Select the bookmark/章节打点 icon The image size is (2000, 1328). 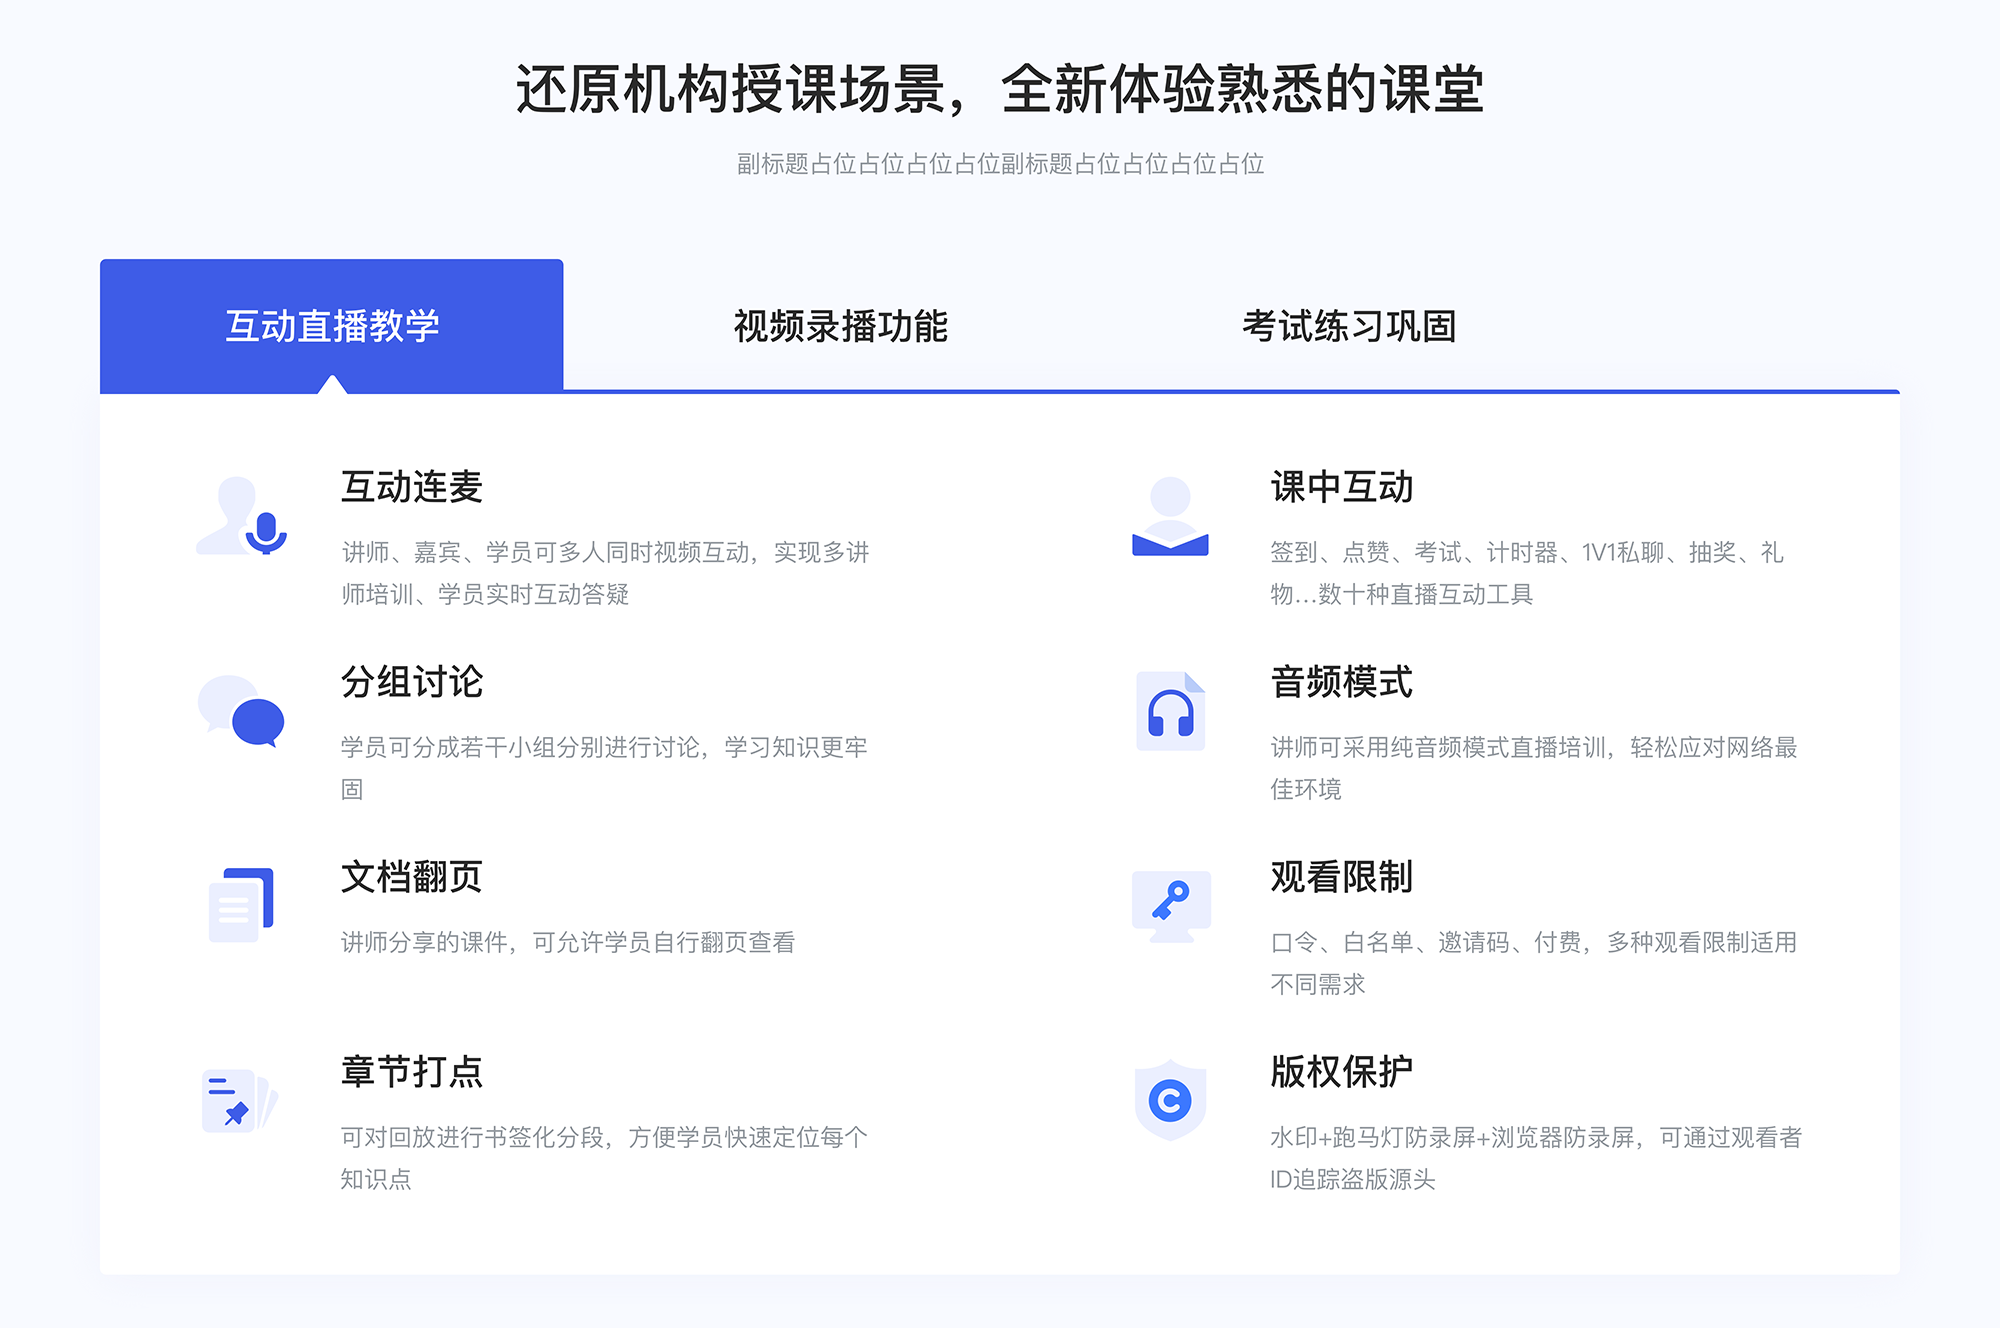239,1097
